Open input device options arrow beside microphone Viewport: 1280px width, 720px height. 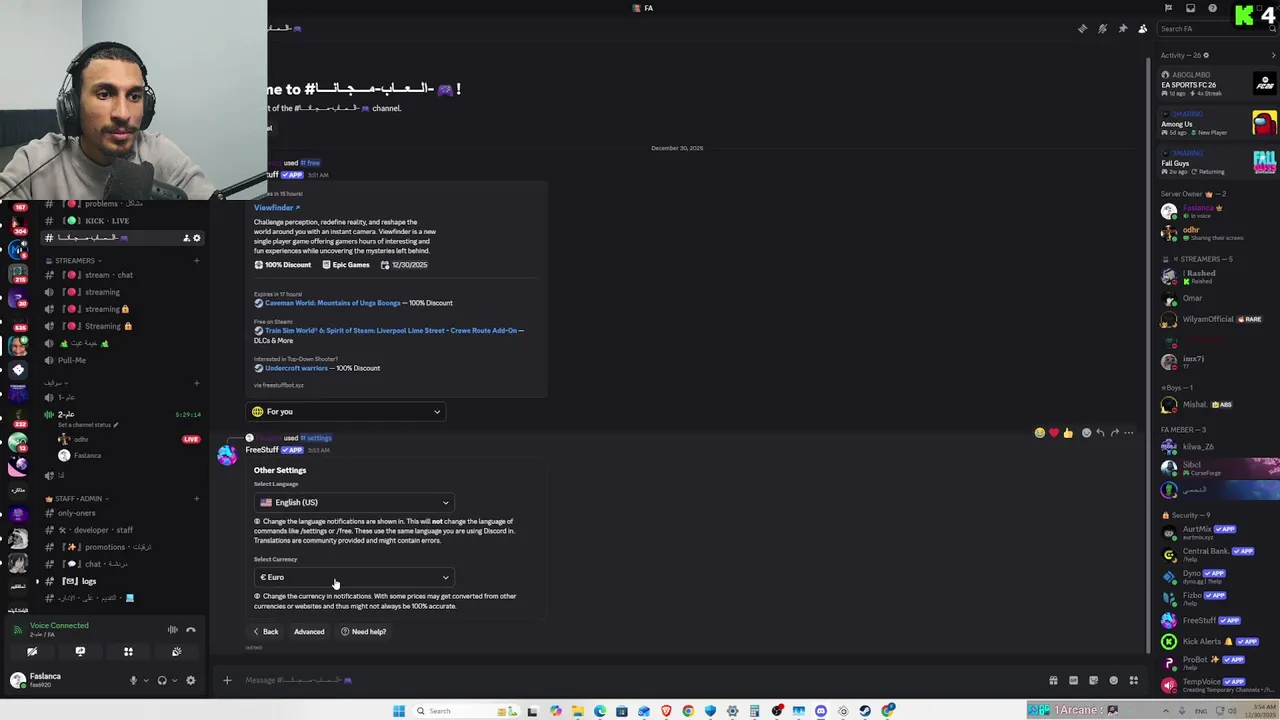tap(146, 681)
